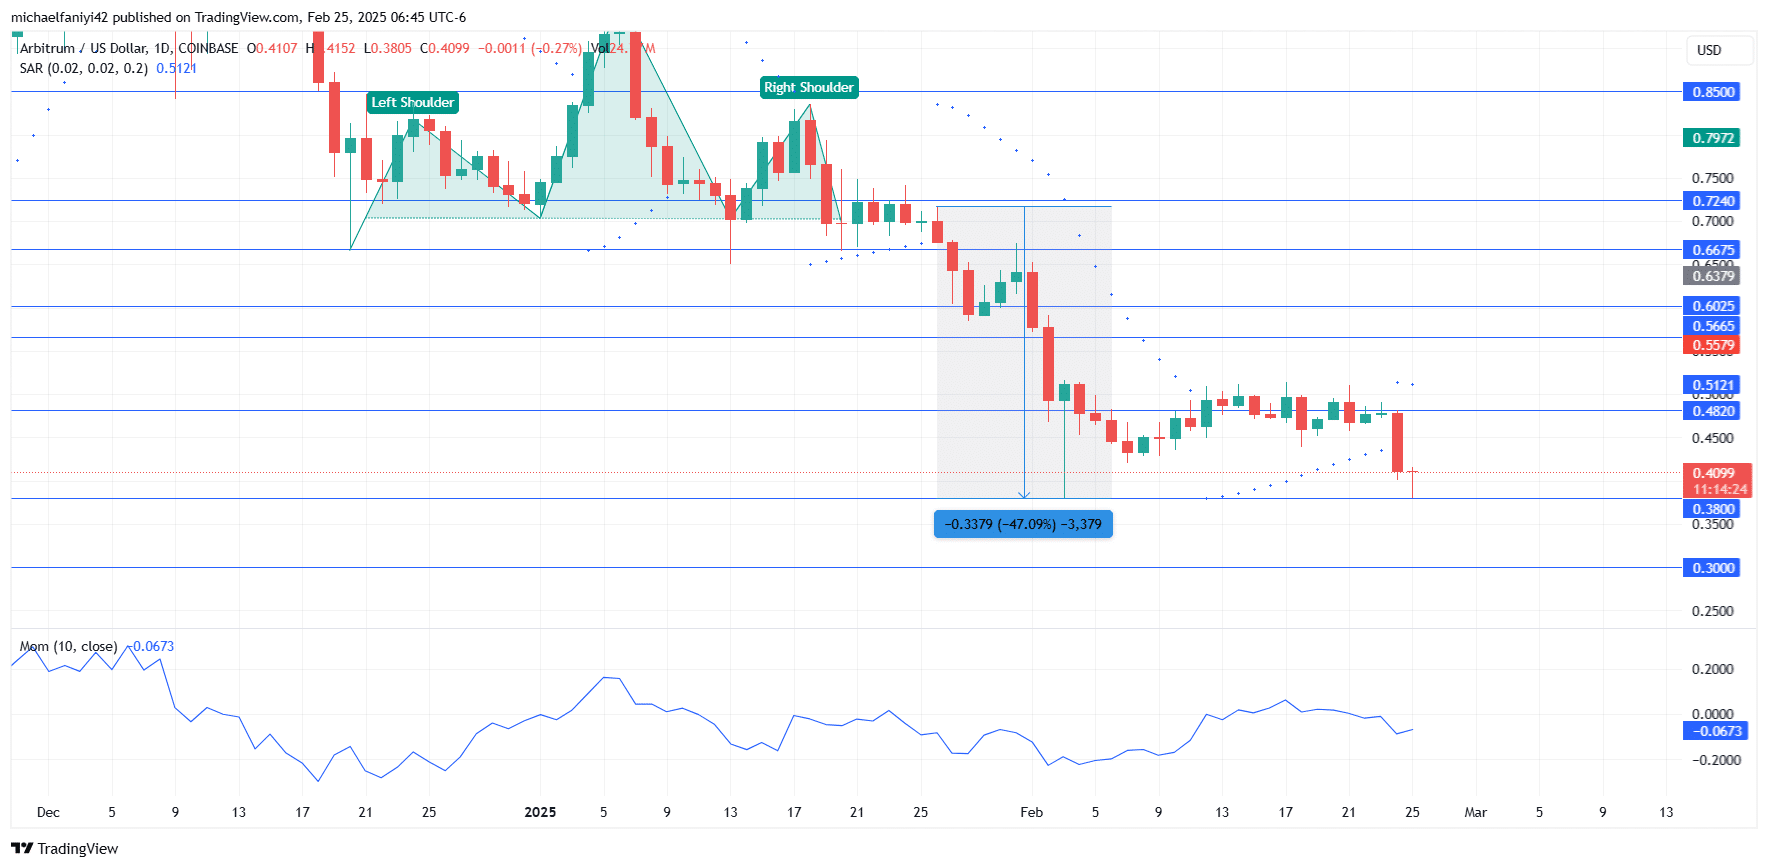Click the 0.3800 horizontal line price label
Image resolution: width=1768 pixels, height=868 pixels.
[x=1712, y=509]
